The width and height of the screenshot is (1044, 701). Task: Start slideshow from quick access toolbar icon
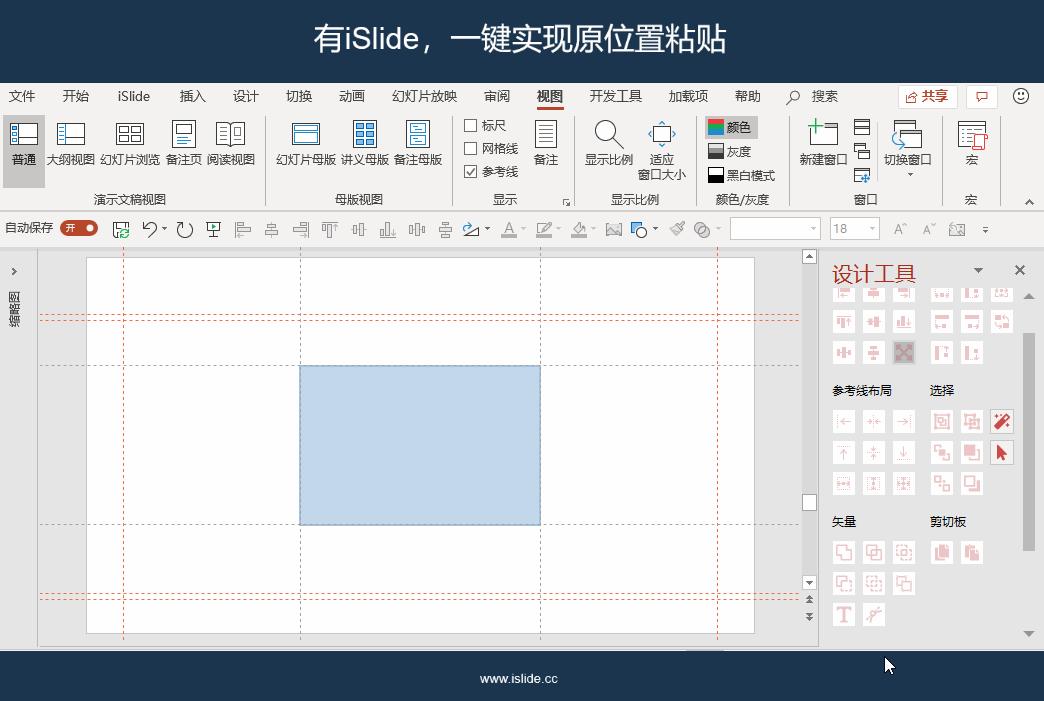214,230
